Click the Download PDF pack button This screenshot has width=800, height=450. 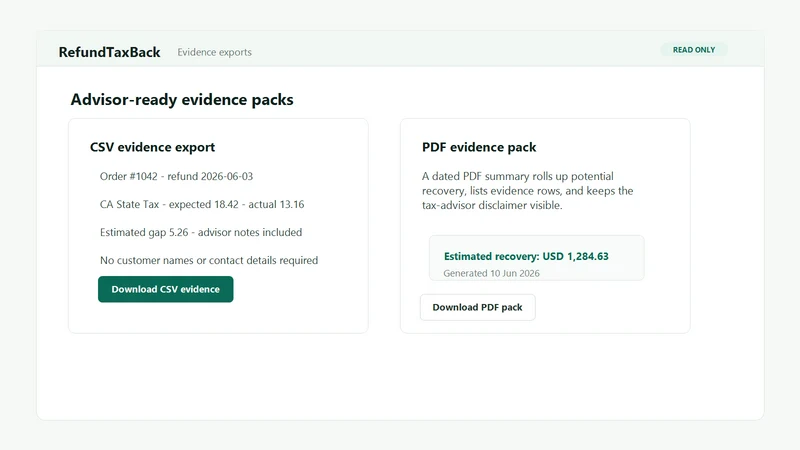pos(478,307)
